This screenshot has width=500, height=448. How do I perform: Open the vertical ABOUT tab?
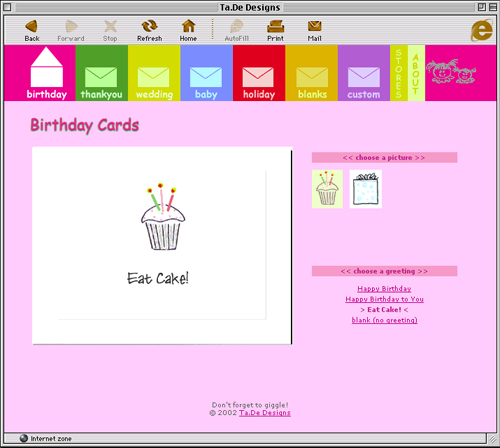(x=416, y=73)
